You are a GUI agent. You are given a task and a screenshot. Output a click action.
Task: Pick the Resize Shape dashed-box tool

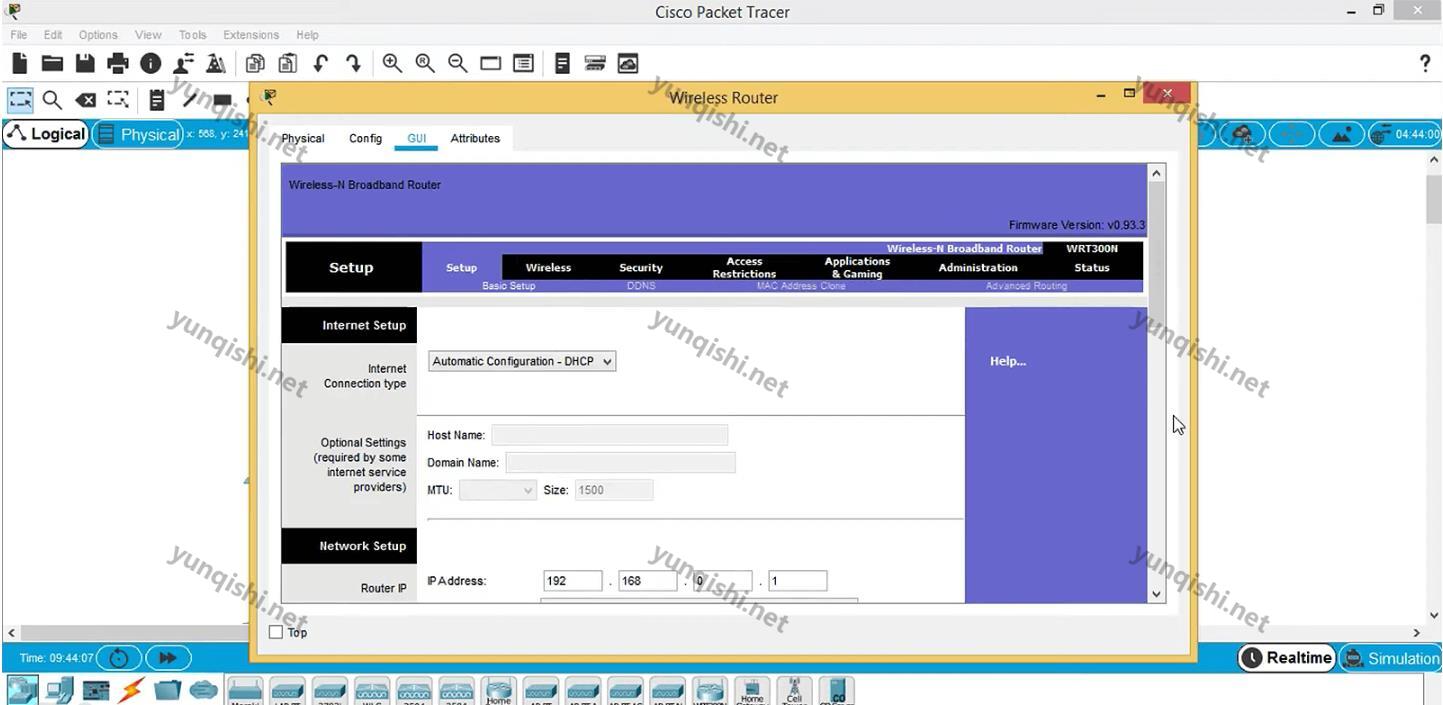(x=118, y=99)
